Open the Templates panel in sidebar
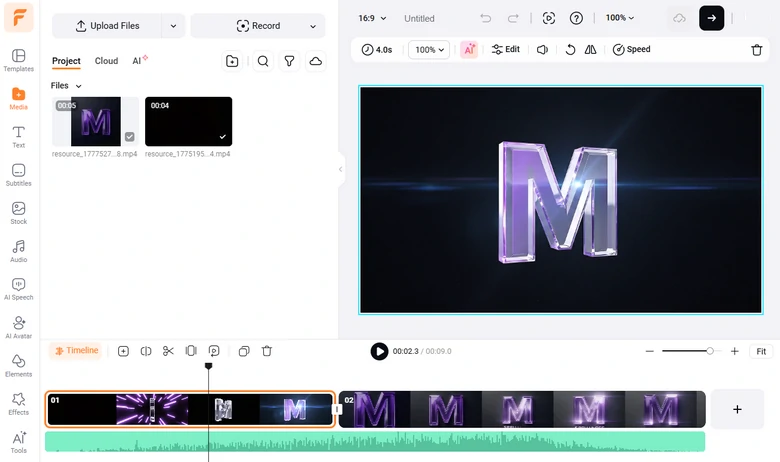The height and width of the screenshot is (462, 780). [18, 61]
